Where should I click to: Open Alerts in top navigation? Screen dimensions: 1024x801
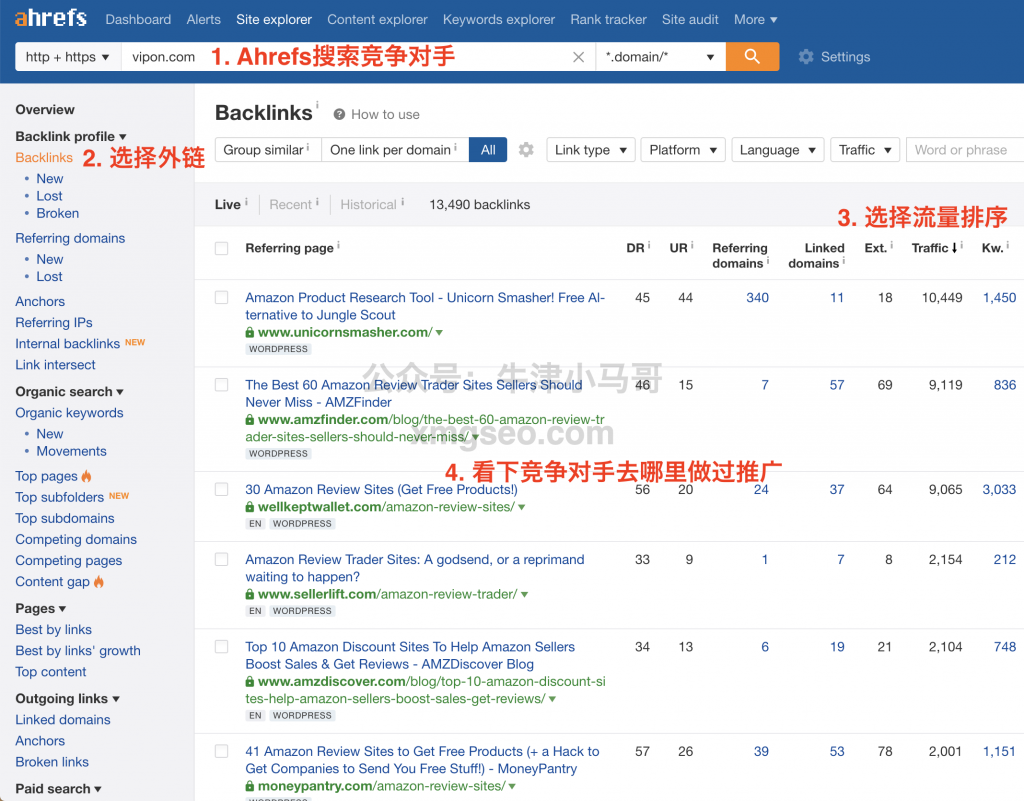204,20
